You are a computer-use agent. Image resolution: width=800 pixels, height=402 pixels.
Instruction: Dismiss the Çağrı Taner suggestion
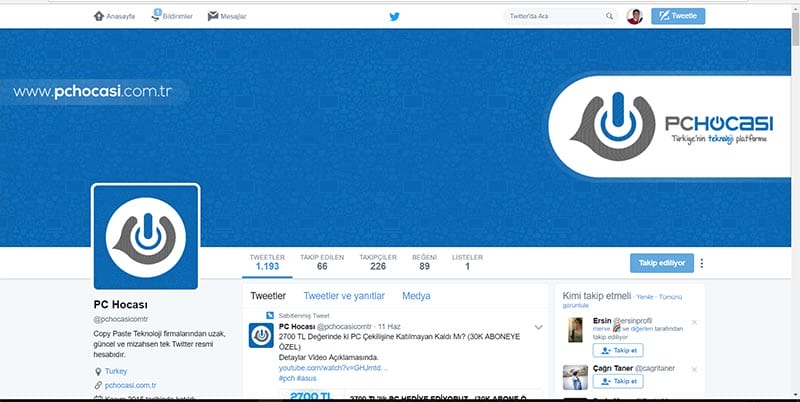[x=694, y=368]
